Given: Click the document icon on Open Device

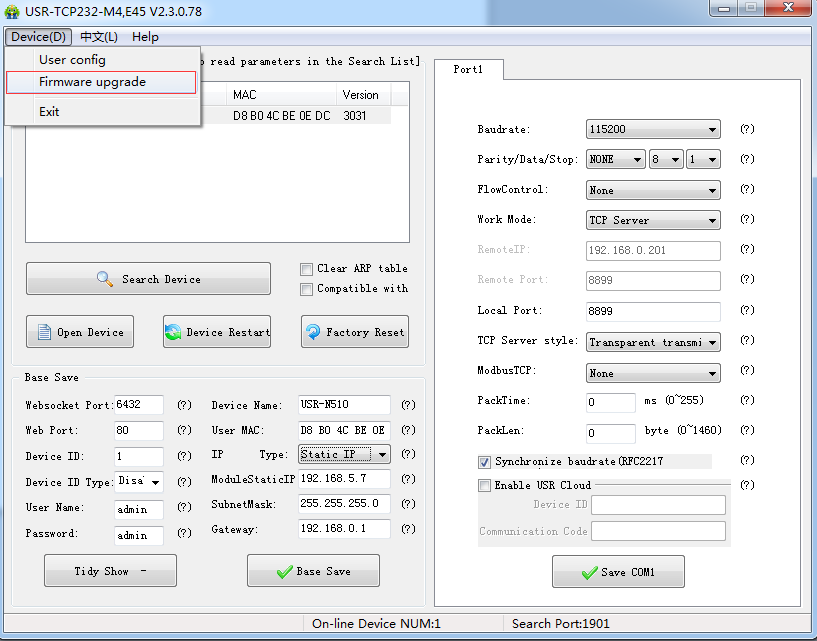Looking at the screenshot, I should click(44, 332).
